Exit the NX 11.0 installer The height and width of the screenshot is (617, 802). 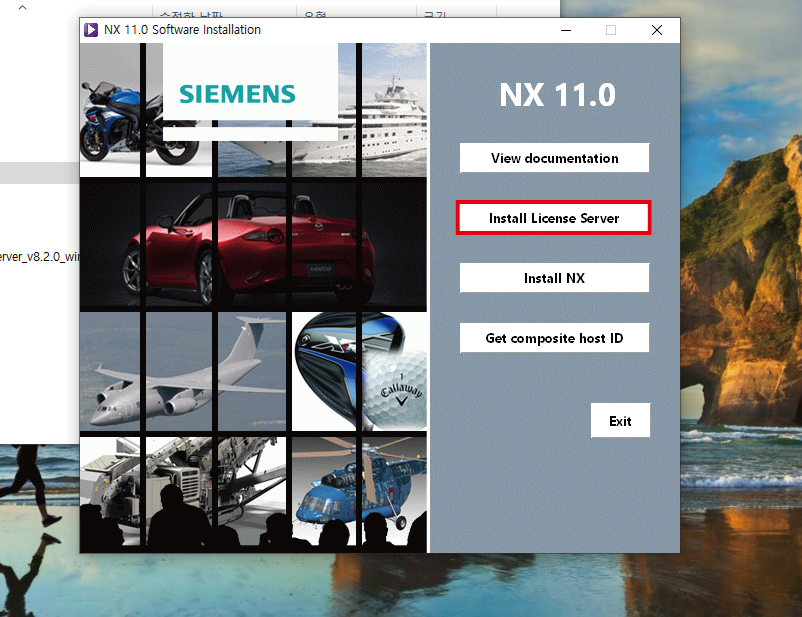pyautogui.click(x=620, y=421)
